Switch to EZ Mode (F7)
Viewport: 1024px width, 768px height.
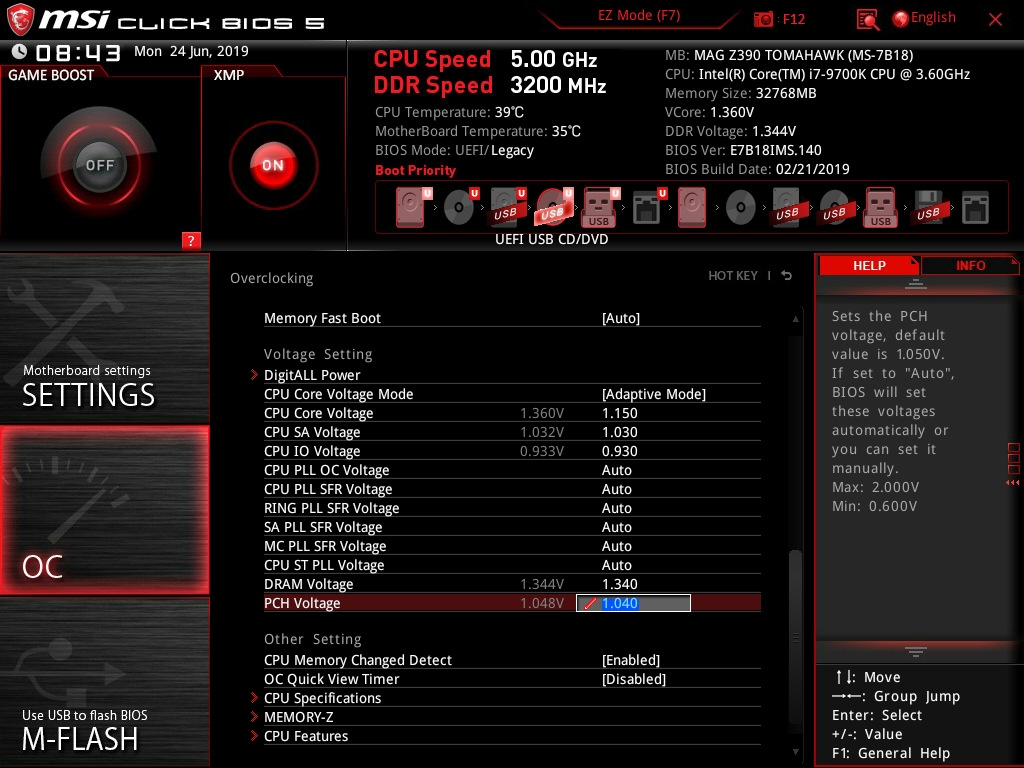point(639,16)
